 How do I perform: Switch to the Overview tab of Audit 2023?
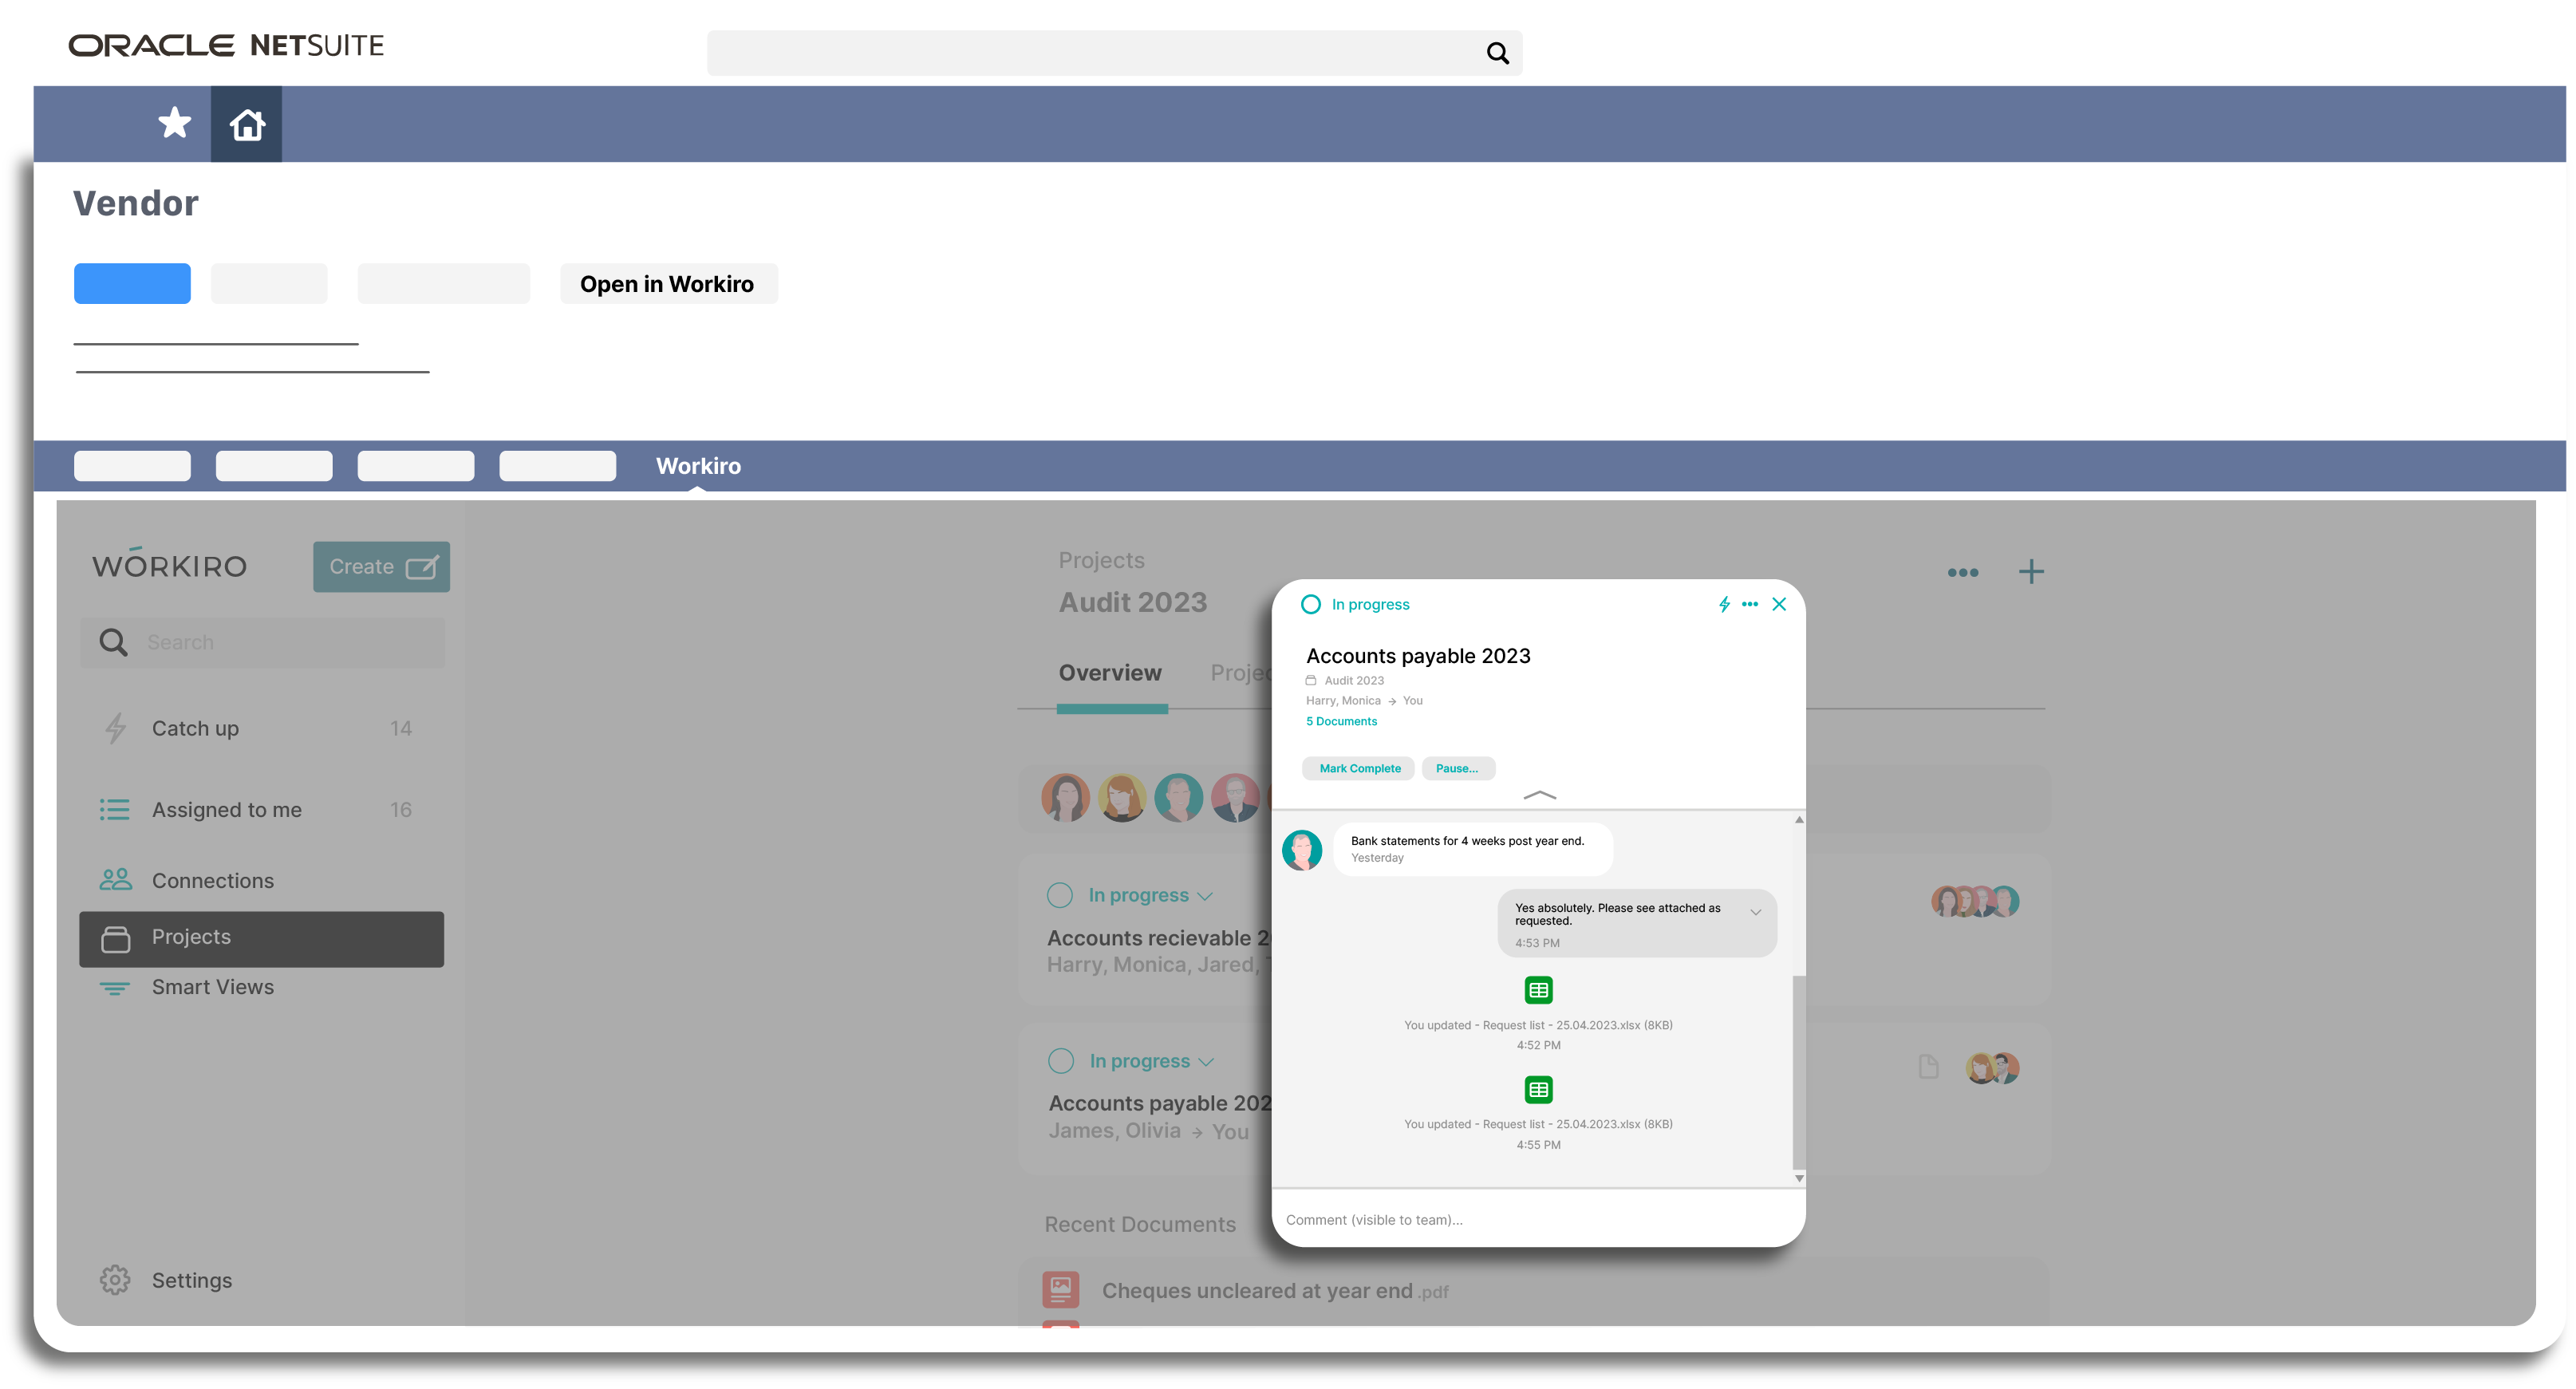click(1110, 672)
